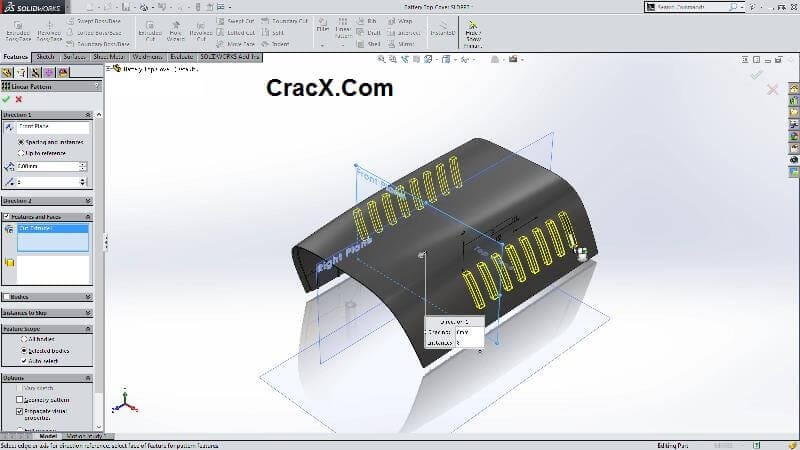Choose the Lofted Cut command
Screen dimensions: 800x450
click(x=235, y=32)
